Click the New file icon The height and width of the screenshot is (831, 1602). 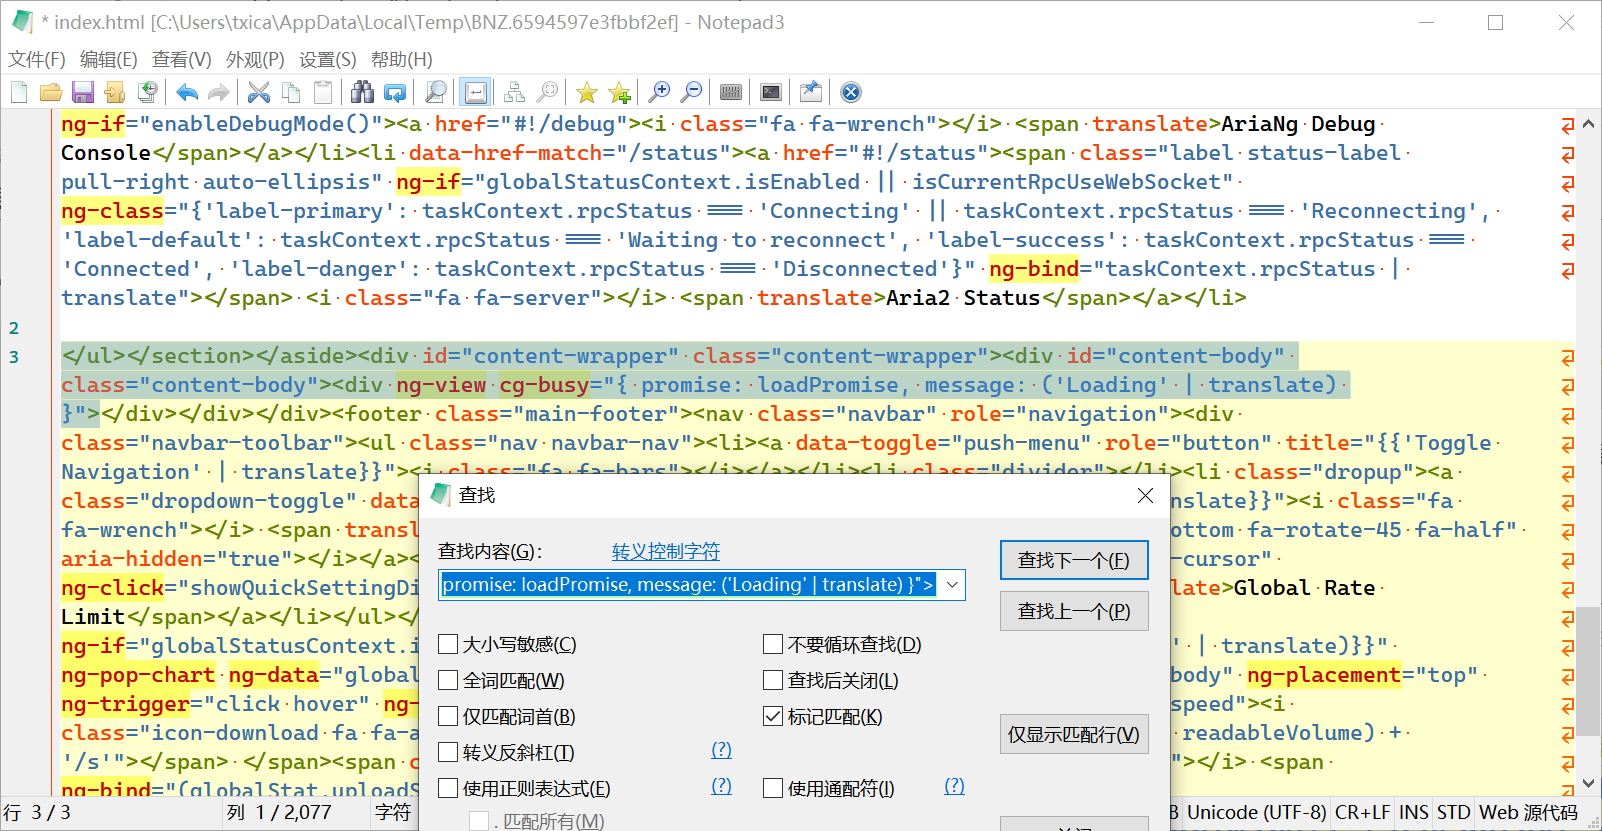pyautogui.click(x=19, y=93)
